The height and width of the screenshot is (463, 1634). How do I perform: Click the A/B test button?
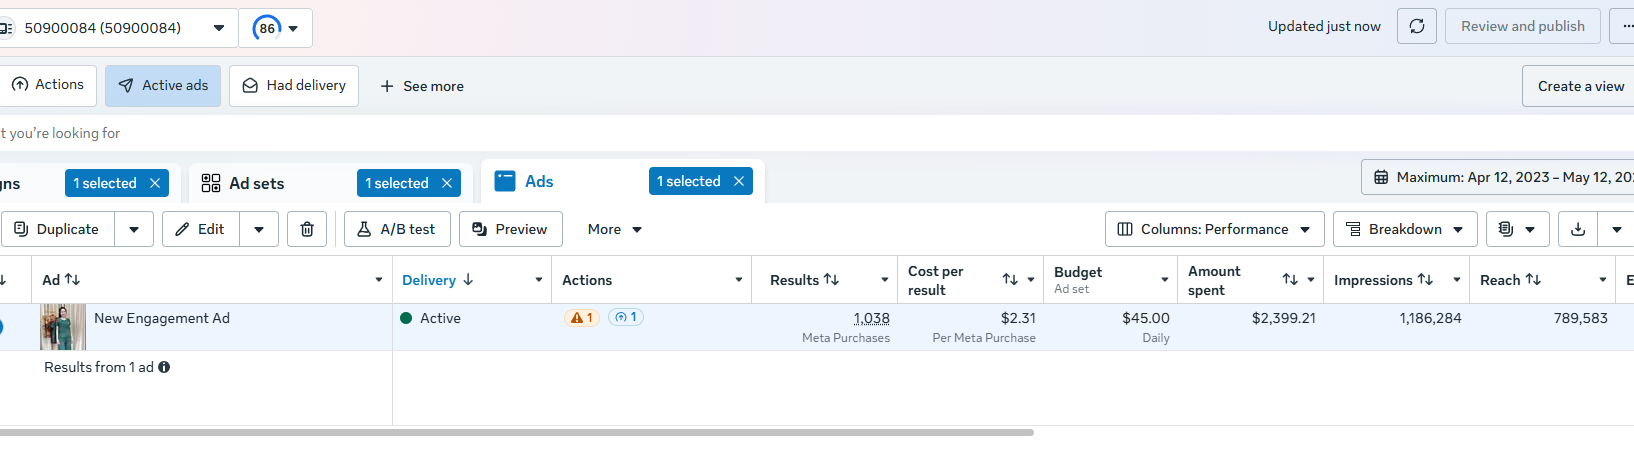pos(397,229)
